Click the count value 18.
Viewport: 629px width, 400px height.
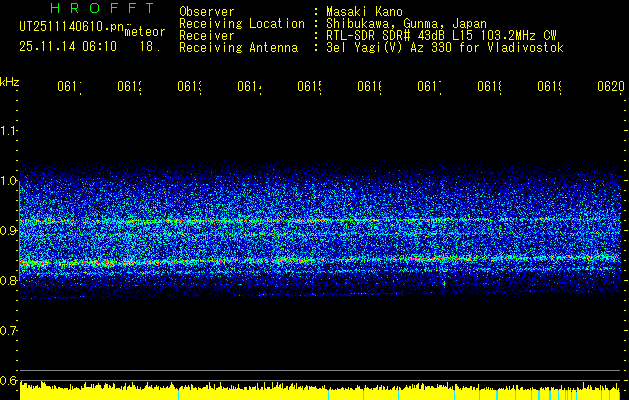[x=150, y=47]
